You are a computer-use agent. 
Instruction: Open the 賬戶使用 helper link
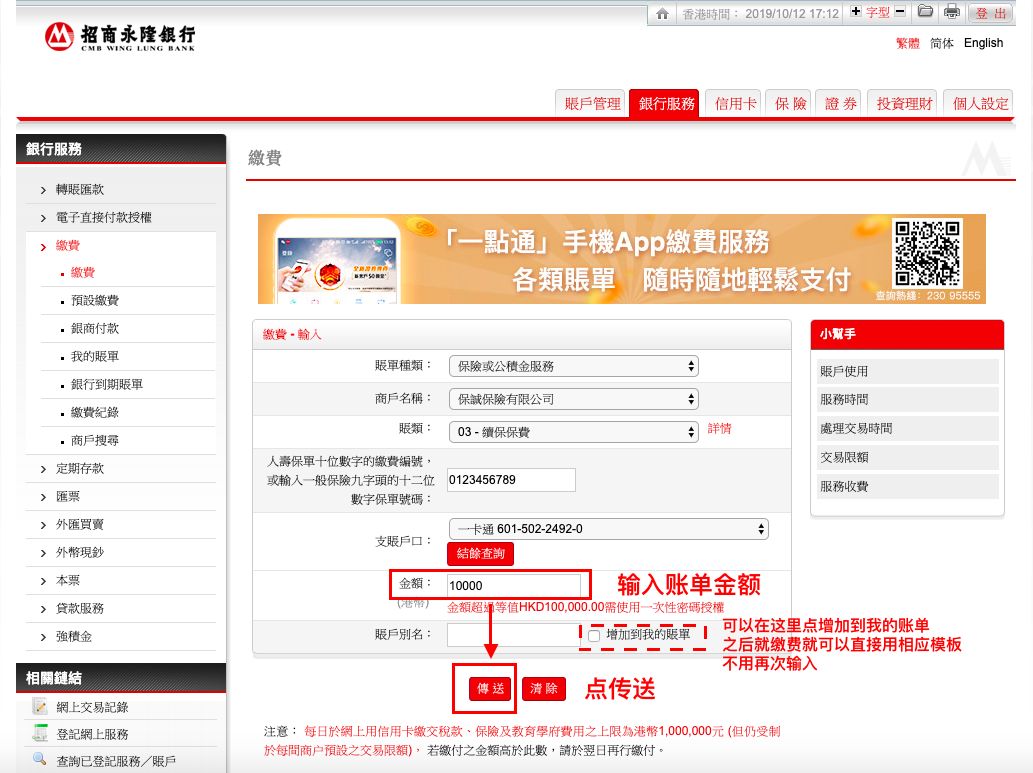coord(907,371)
